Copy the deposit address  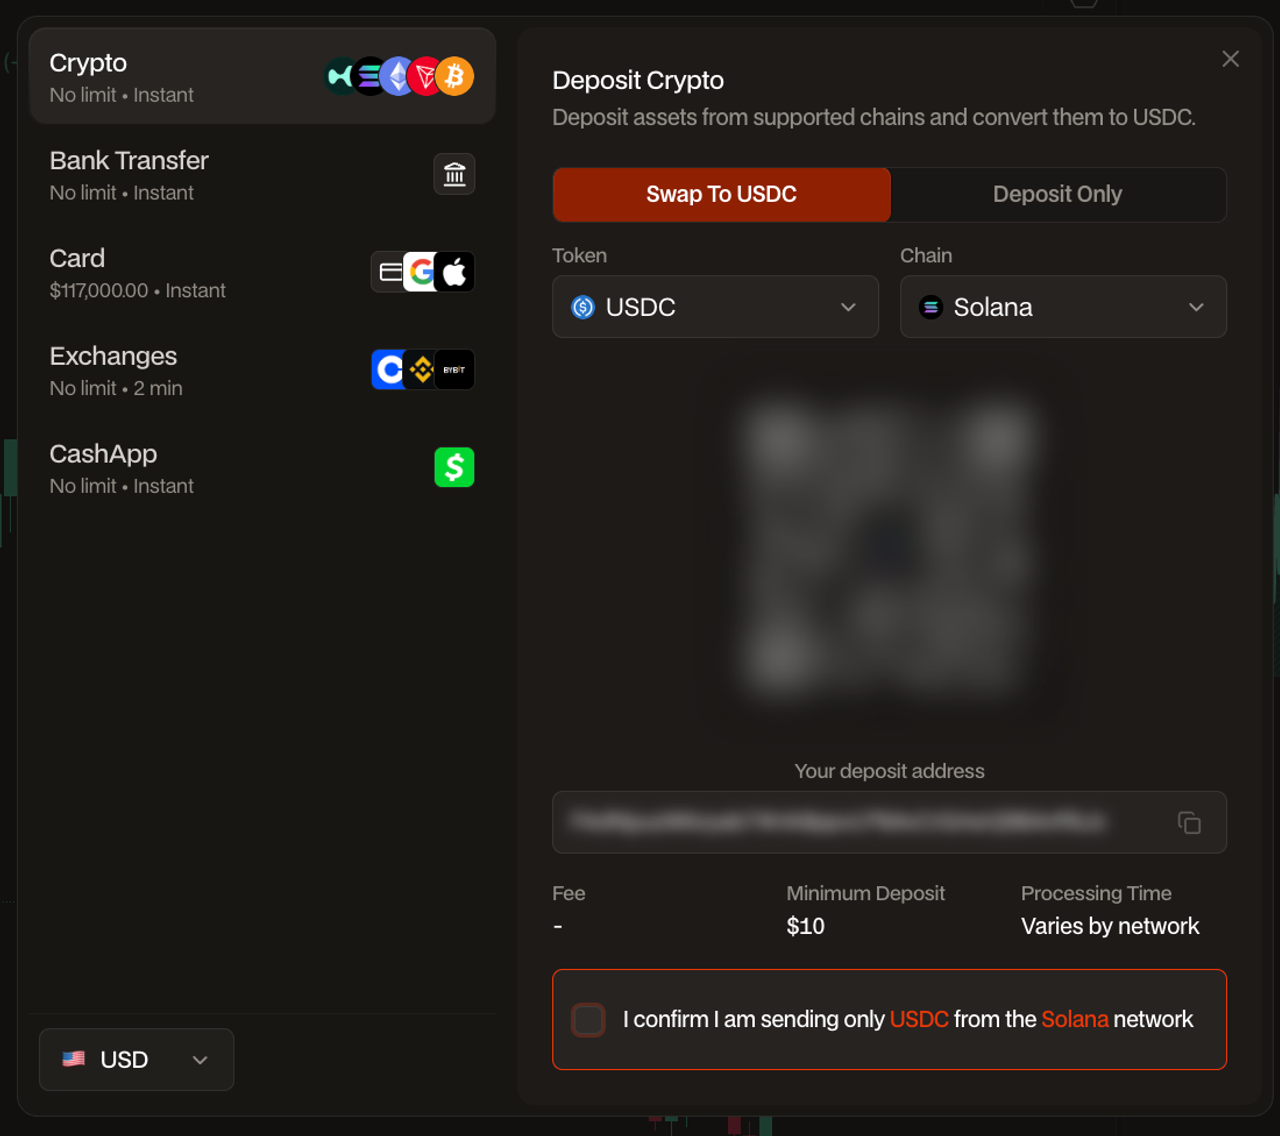1189,822
